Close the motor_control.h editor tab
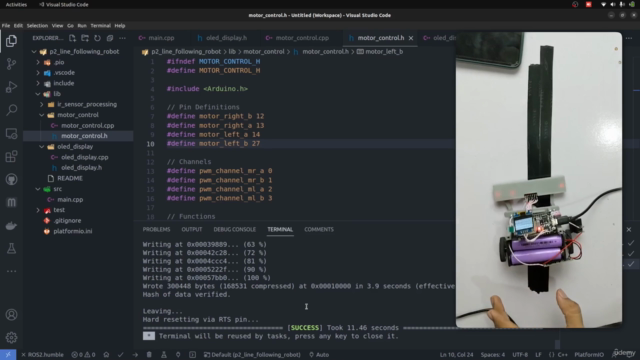This screenshot has height=360, width=640. click(x=411, y=38)
